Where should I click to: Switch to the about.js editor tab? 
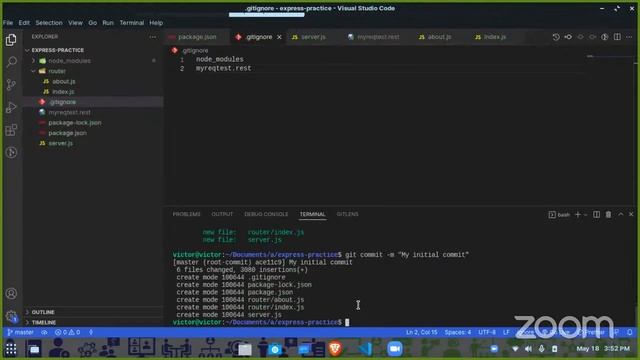[x=439, y=37]
